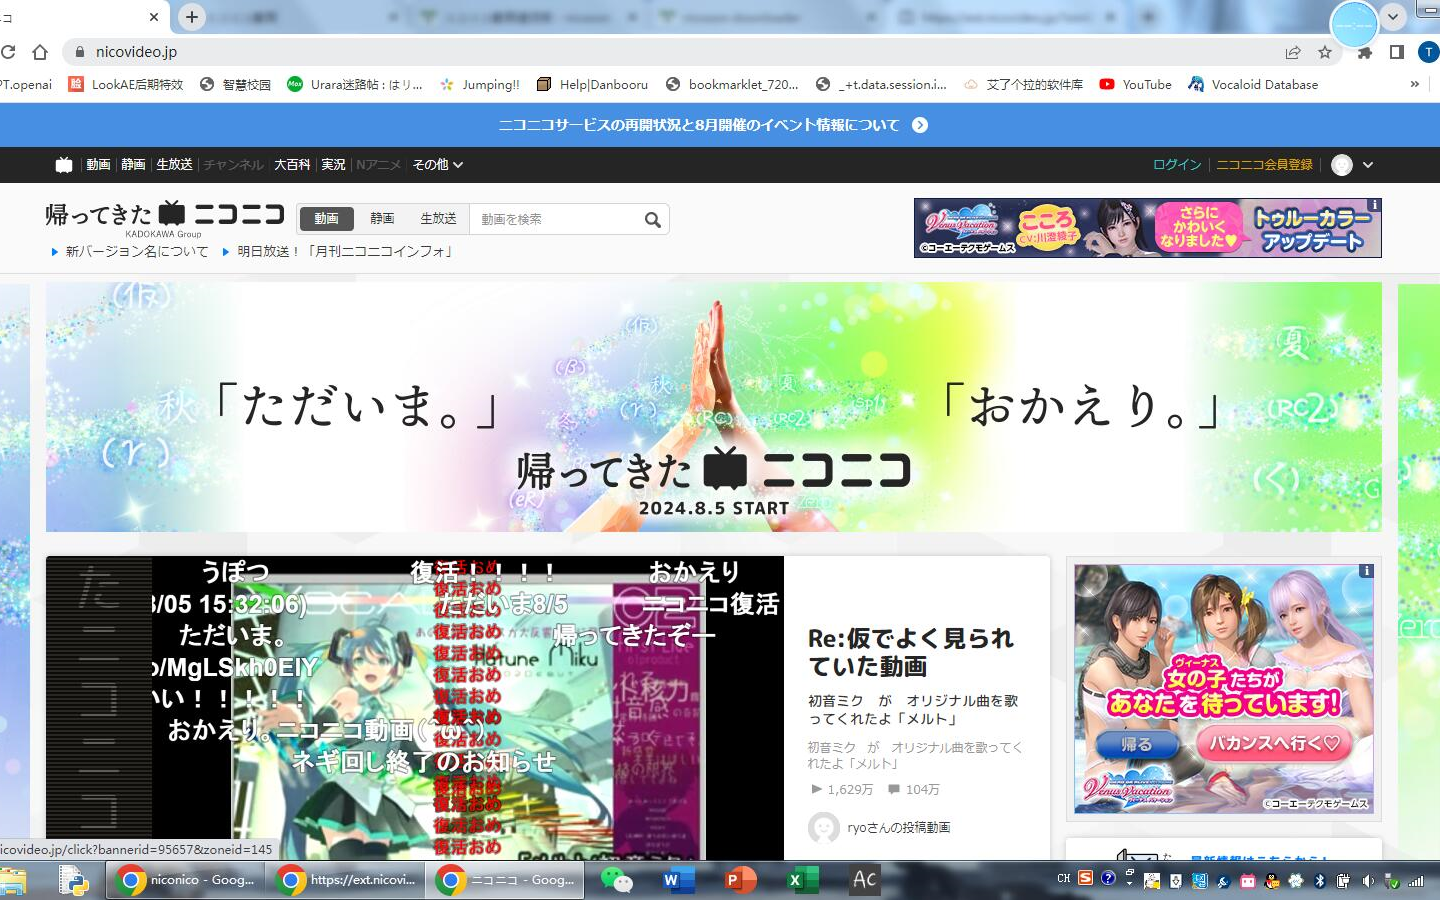Click the search magnifier icon
Viewport: 1440px width, 900px height.
click(x=653, y=220)
